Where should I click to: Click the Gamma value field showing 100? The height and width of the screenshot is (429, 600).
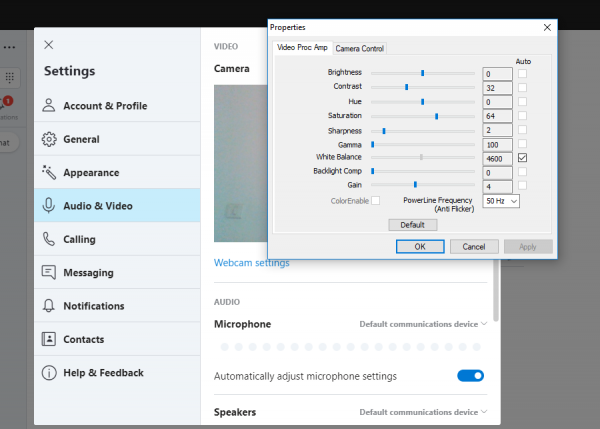[497, 145]
